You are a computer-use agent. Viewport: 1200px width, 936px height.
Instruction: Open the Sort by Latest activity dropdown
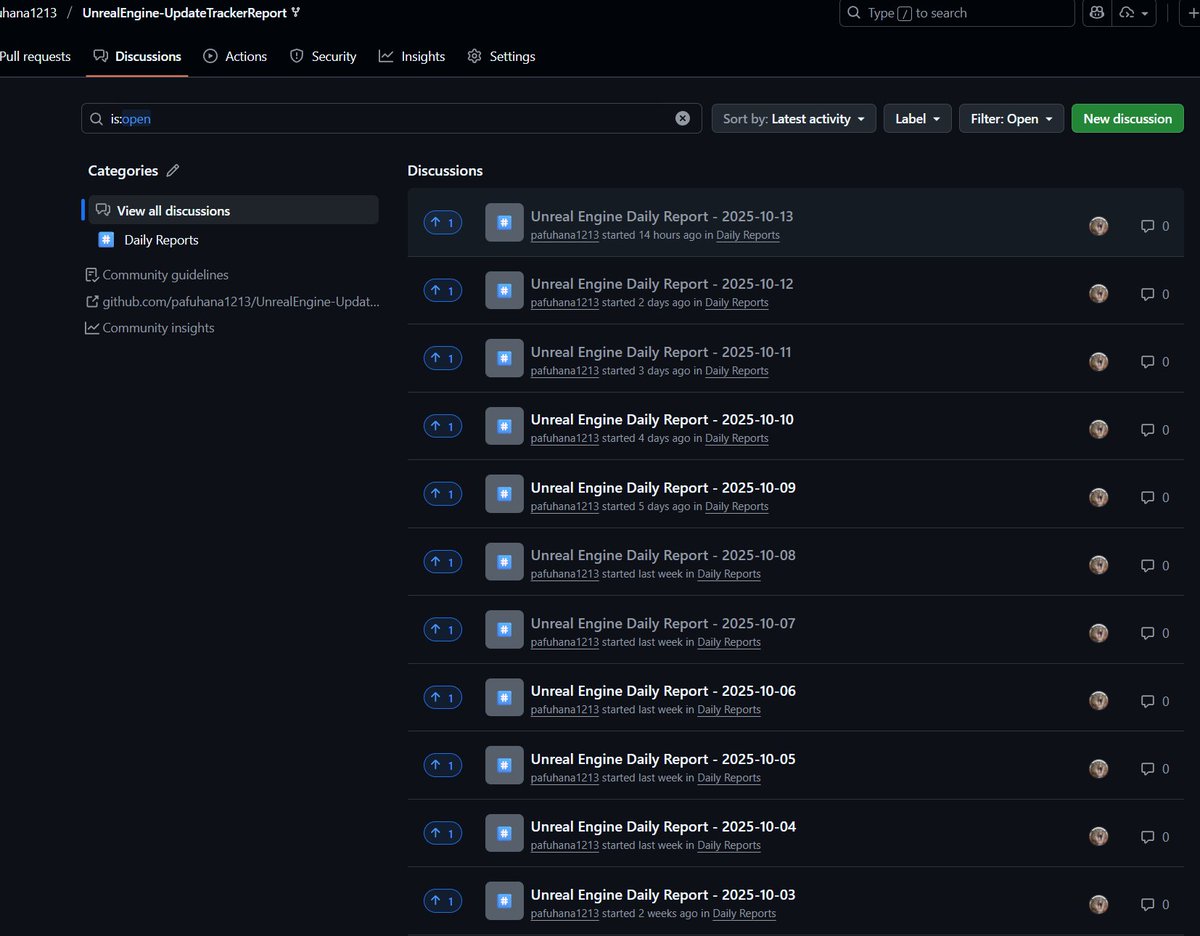tap(794, 118)
